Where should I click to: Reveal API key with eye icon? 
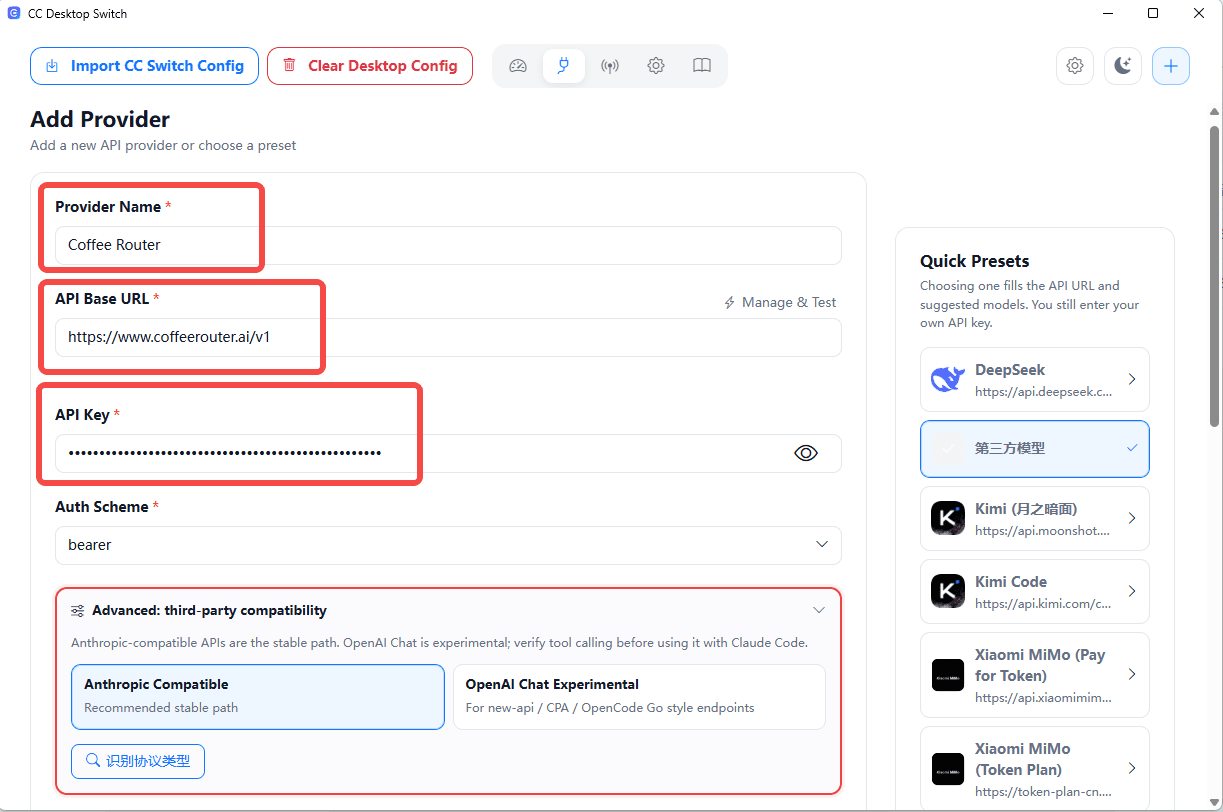click(806, 453)
